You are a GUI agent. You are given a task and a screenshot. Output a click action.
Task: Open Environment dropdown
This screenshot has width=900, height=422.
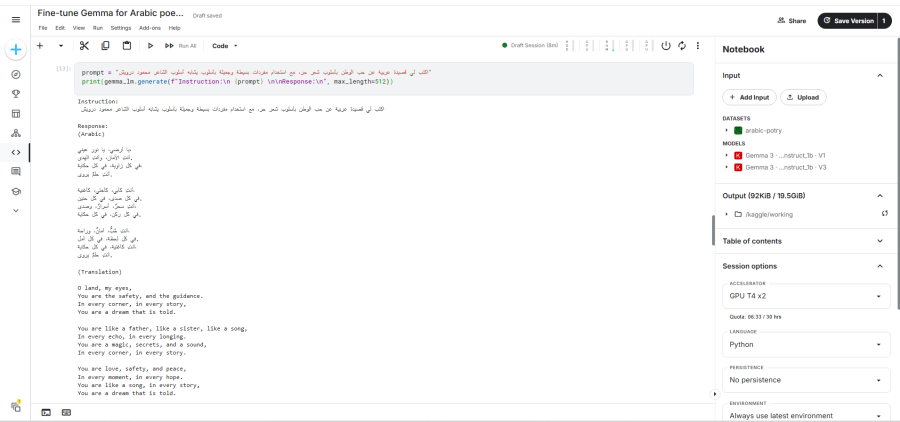806,415
